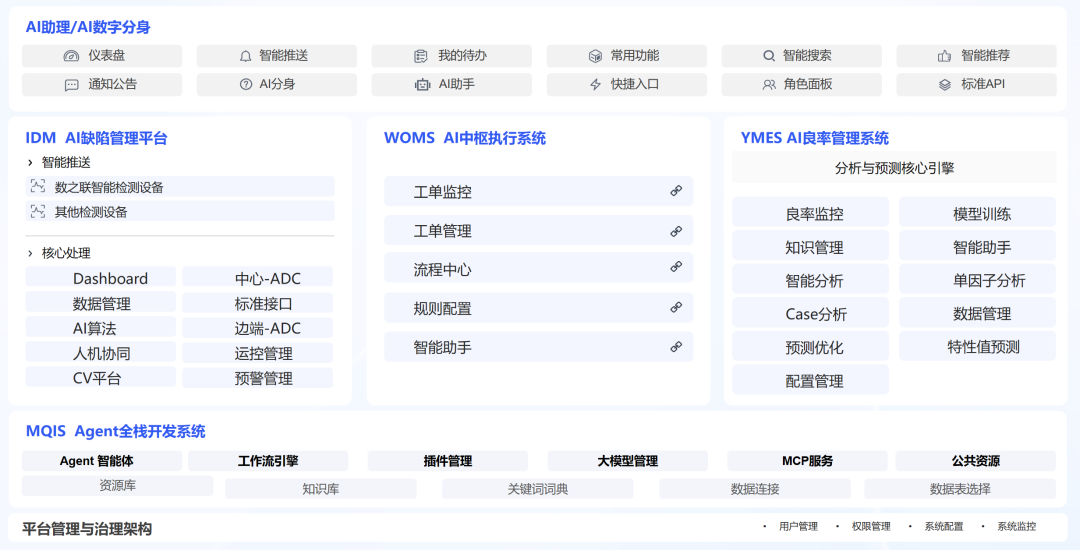The image size is (1080, 550).
Task: Click the 标准接口 button
Action: (x=258, y=302)
